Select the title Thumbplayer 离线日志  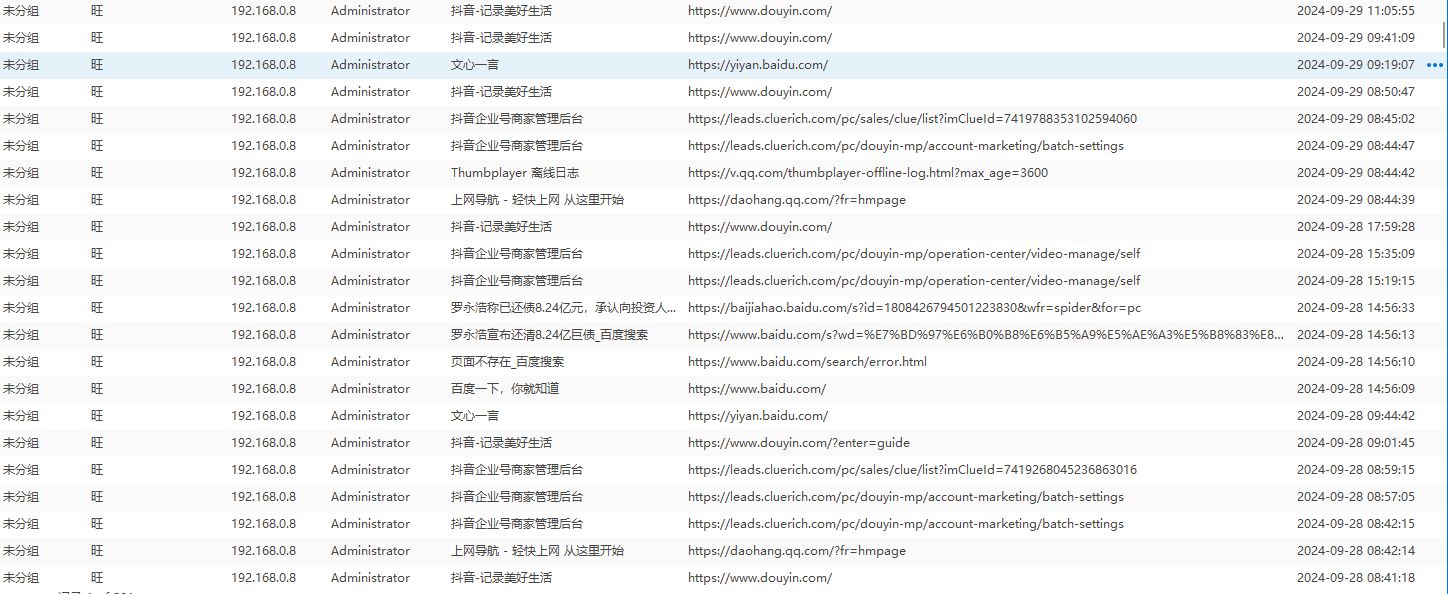(x=514, y=173)
